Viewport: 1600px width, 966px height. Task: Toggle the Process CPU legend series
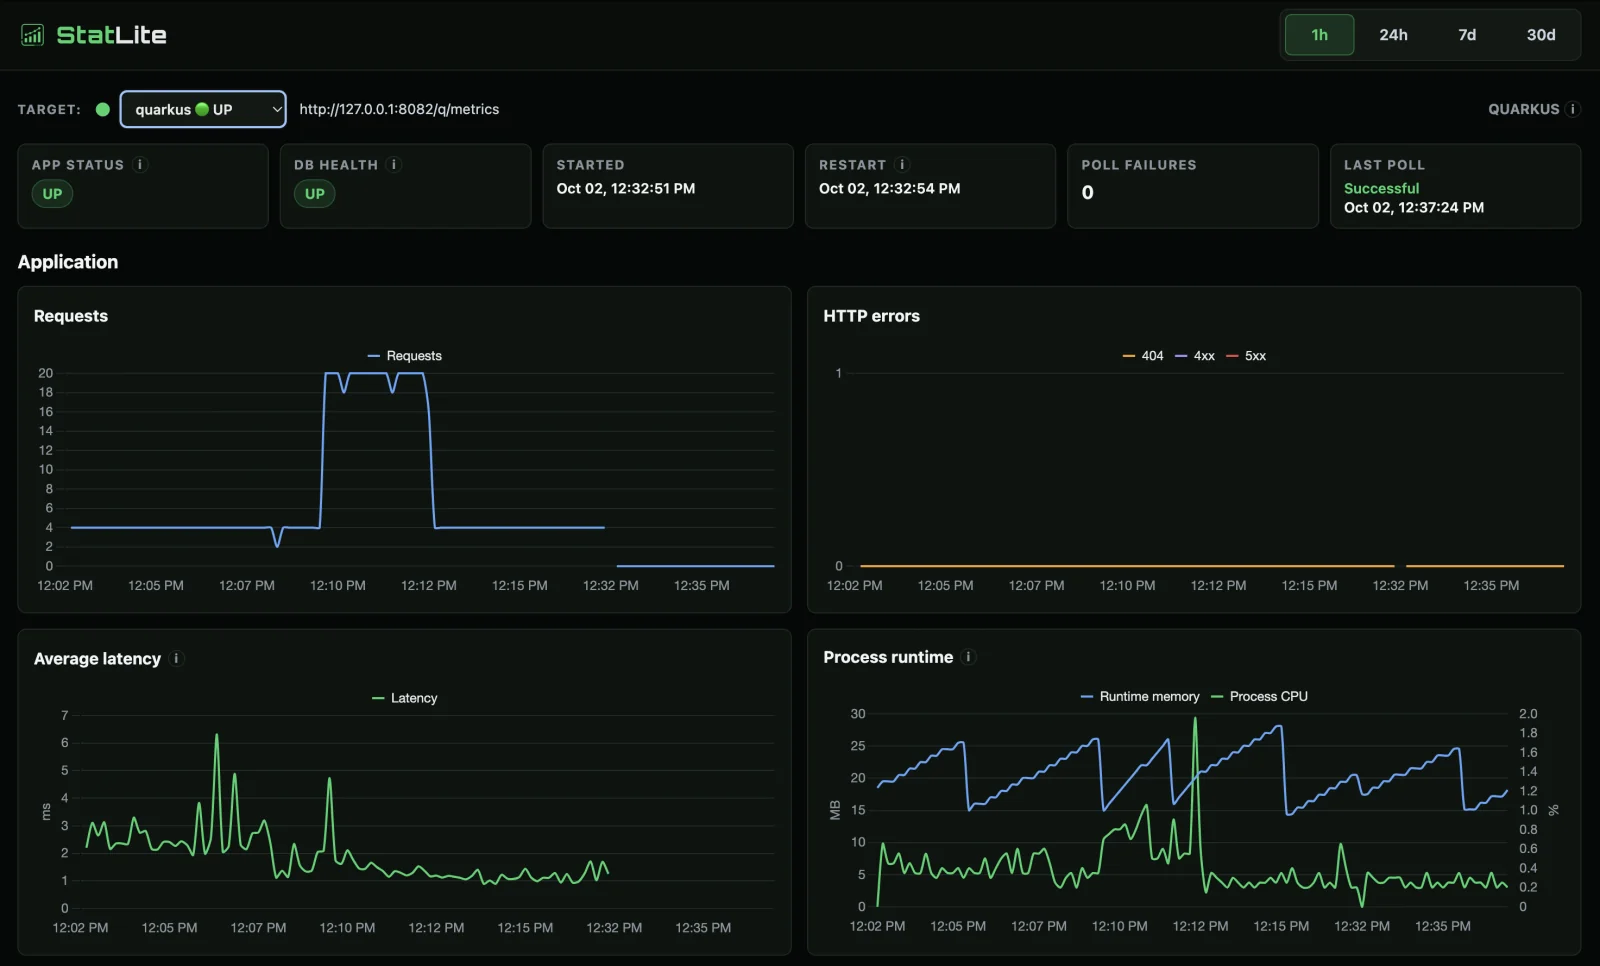click(1259, 697)
